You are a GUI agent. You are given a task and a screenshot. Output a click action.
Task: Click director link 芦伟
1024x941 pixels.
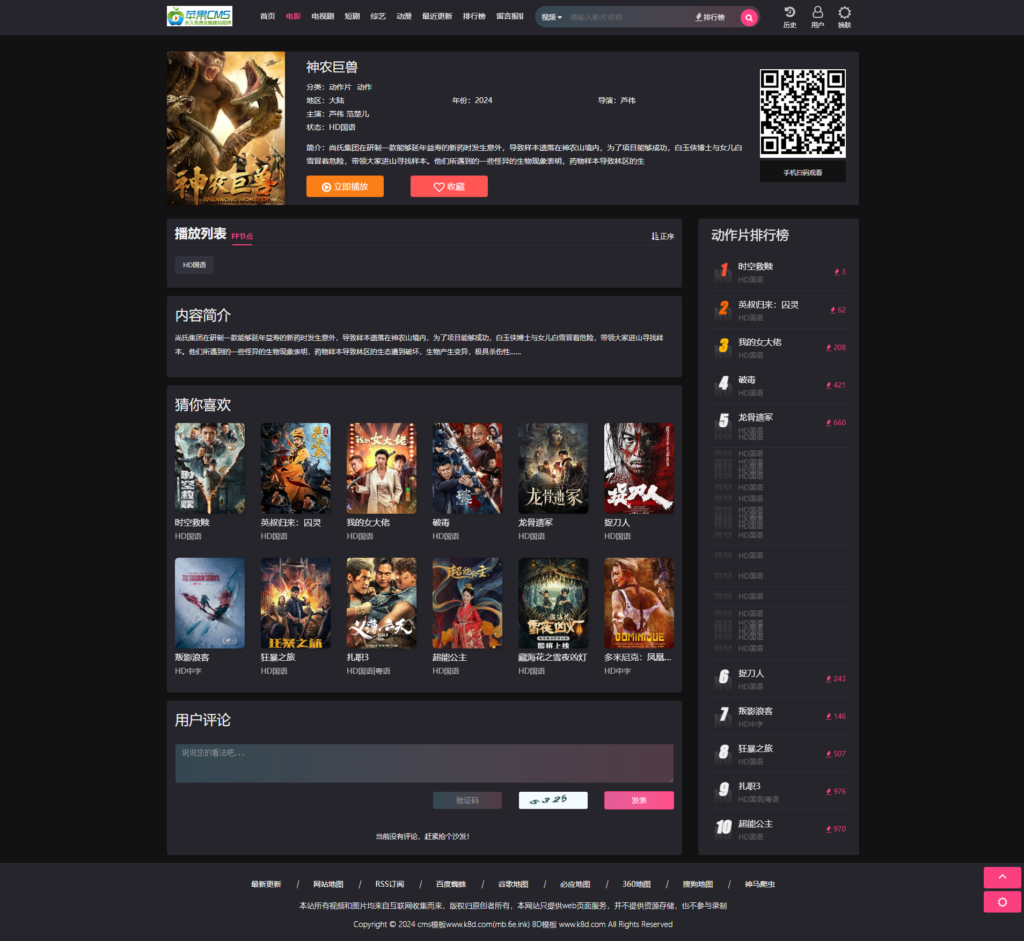628,101
